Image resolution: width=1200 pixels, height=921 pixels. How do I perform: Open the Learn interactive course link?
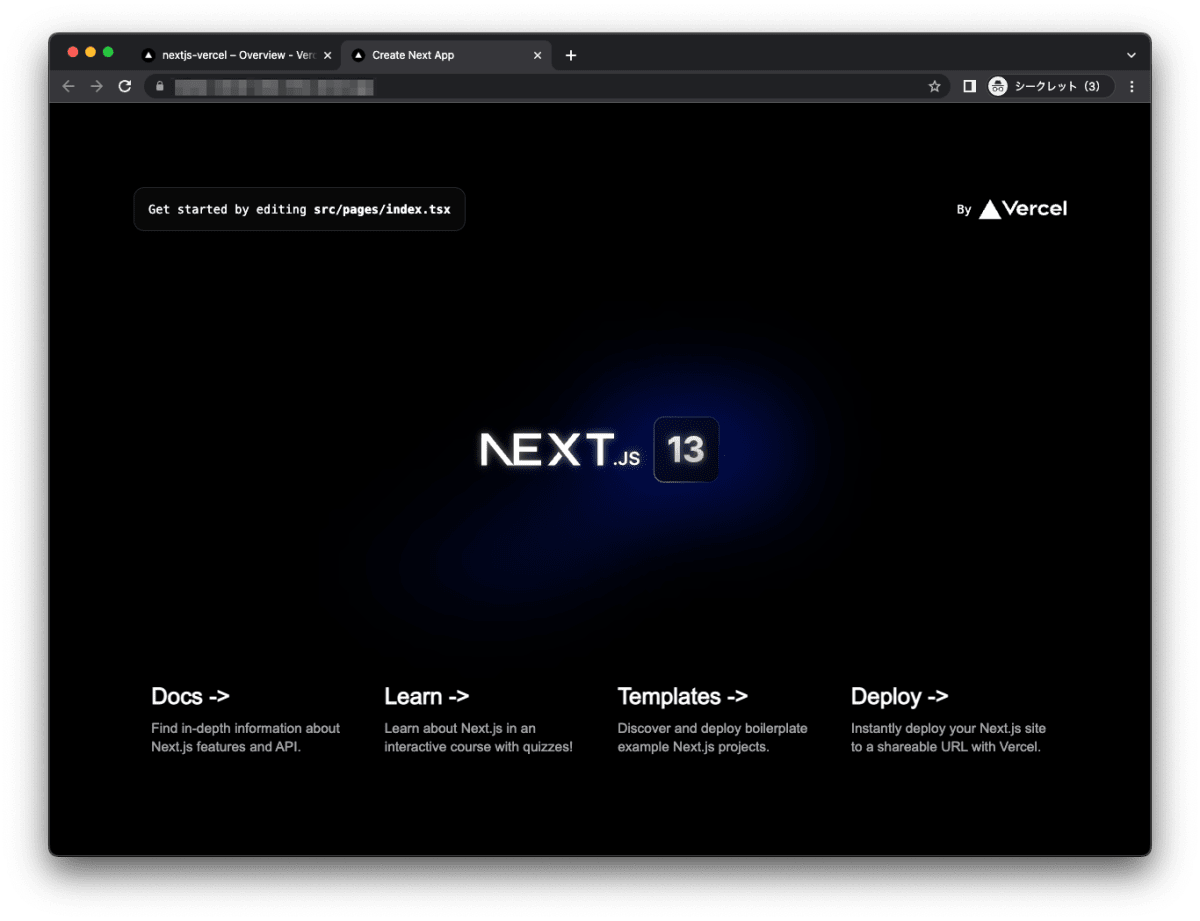pyautogui.click(x=427, y=696)
